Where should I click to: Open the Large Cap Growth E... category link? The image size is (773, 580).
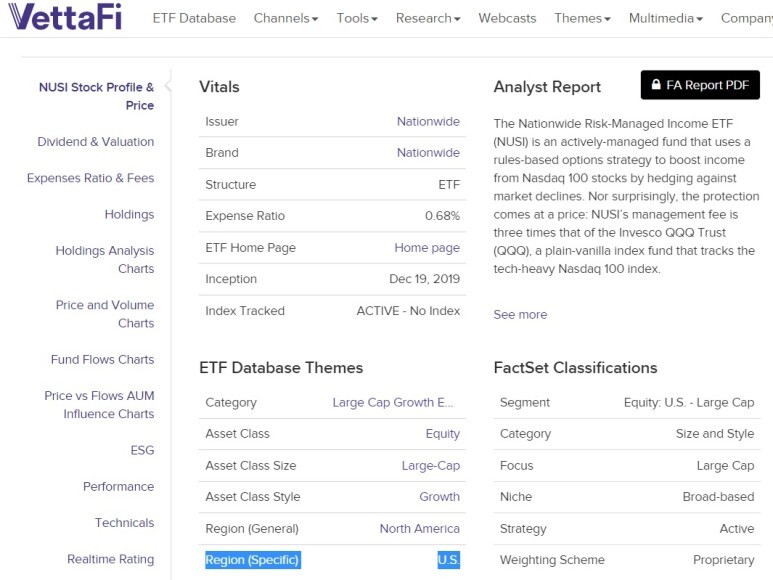point(393,403)
